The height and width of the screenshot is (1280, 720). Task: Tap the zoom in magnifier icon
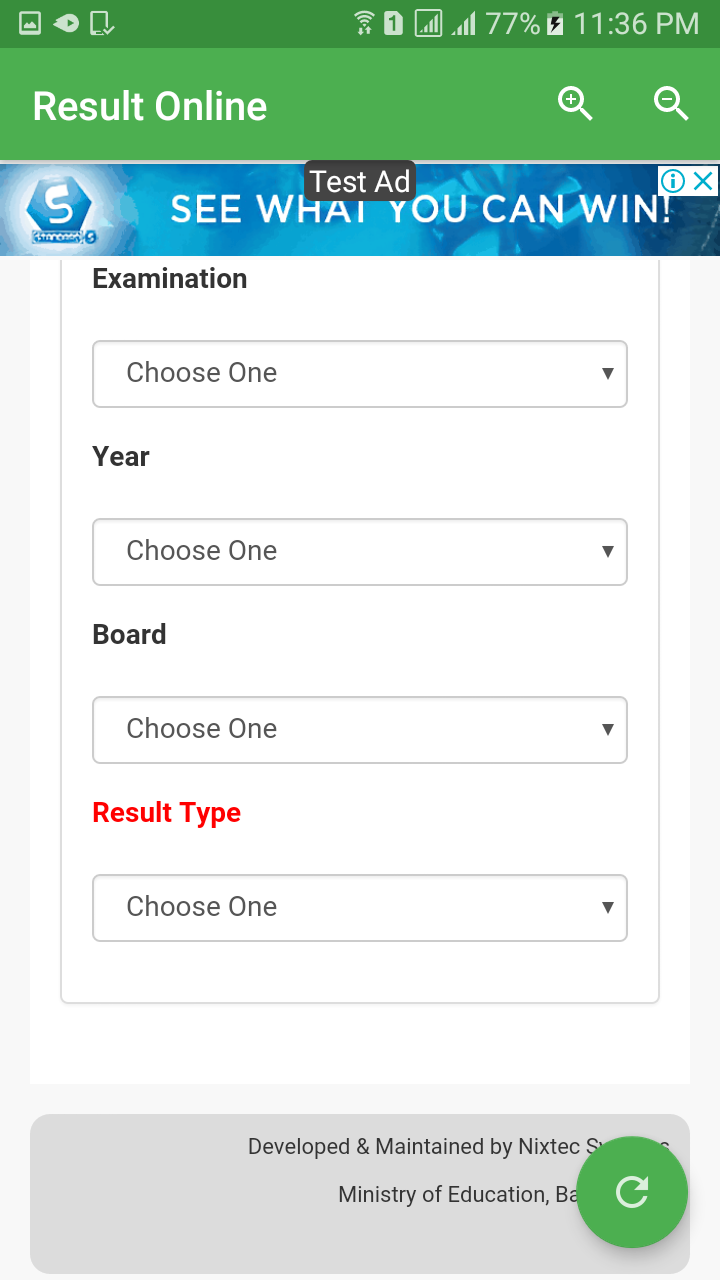tap(575, 104)
